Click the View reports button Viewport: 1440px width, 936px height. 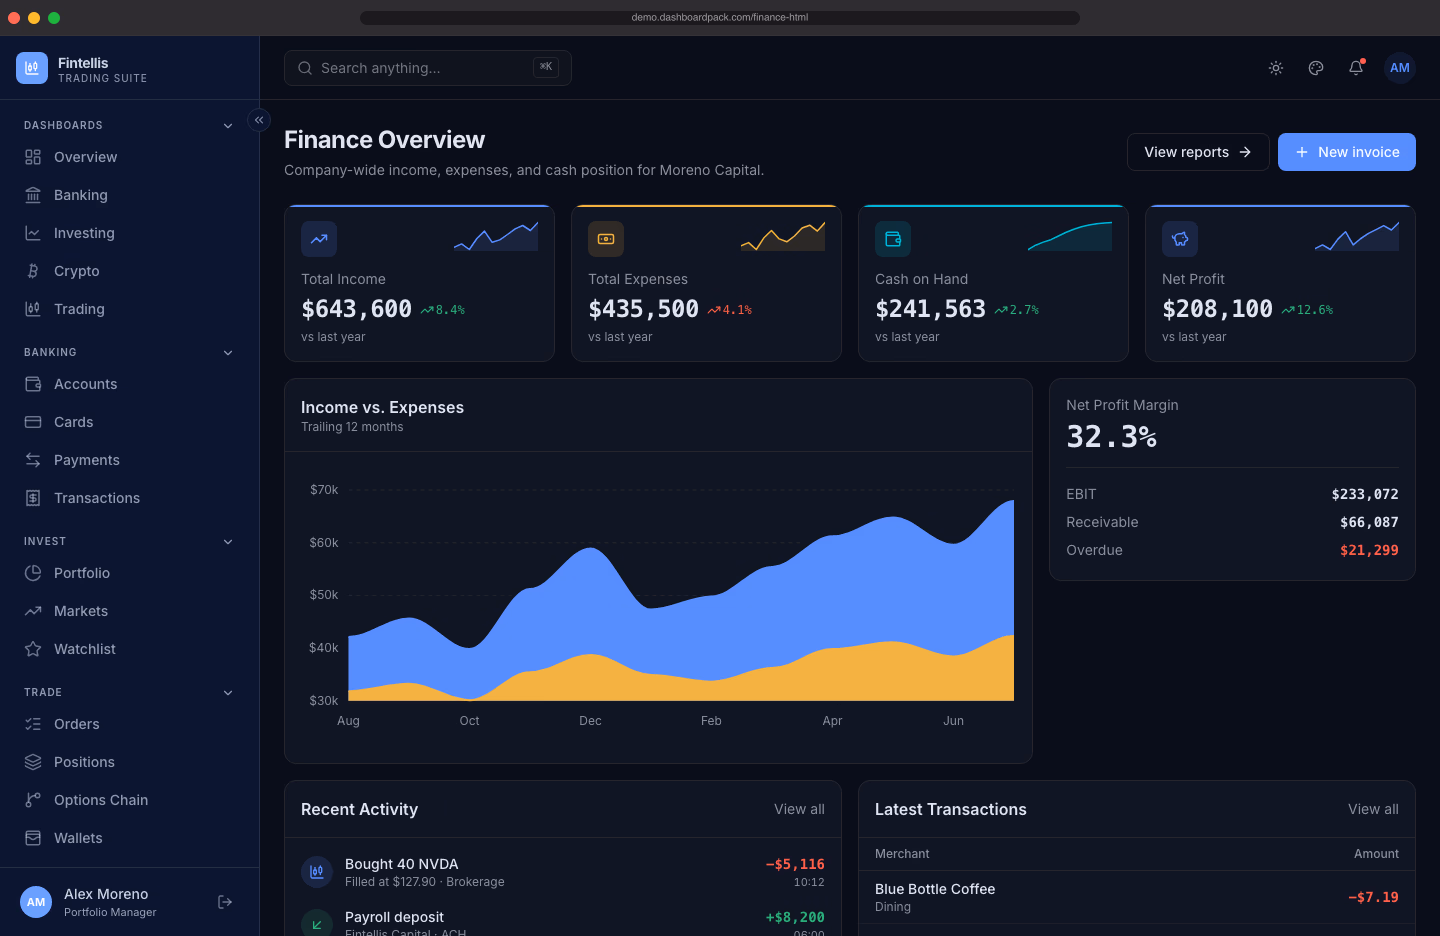point(1198,152)
